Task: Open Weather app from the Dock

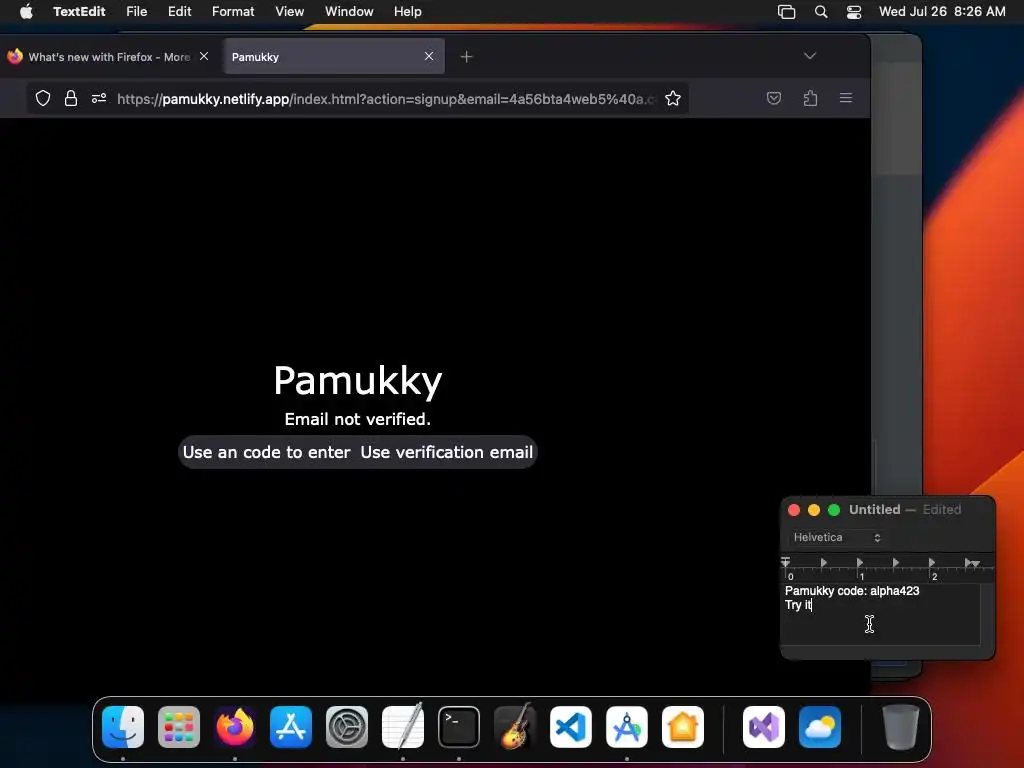Action: pyautogui.click(x=820, y=727)
